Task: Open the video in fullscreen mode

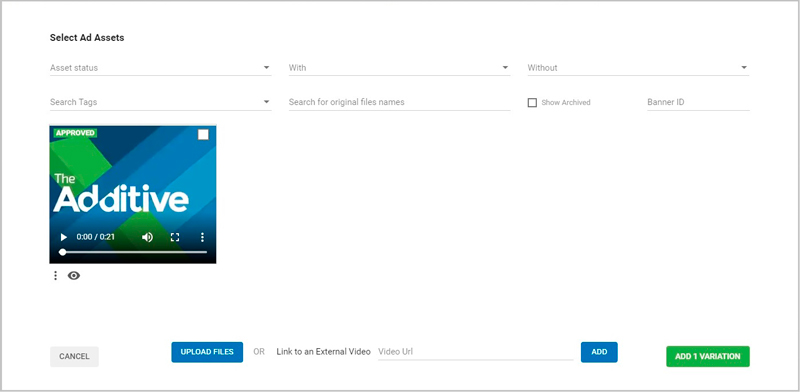Action: (175, 237)
